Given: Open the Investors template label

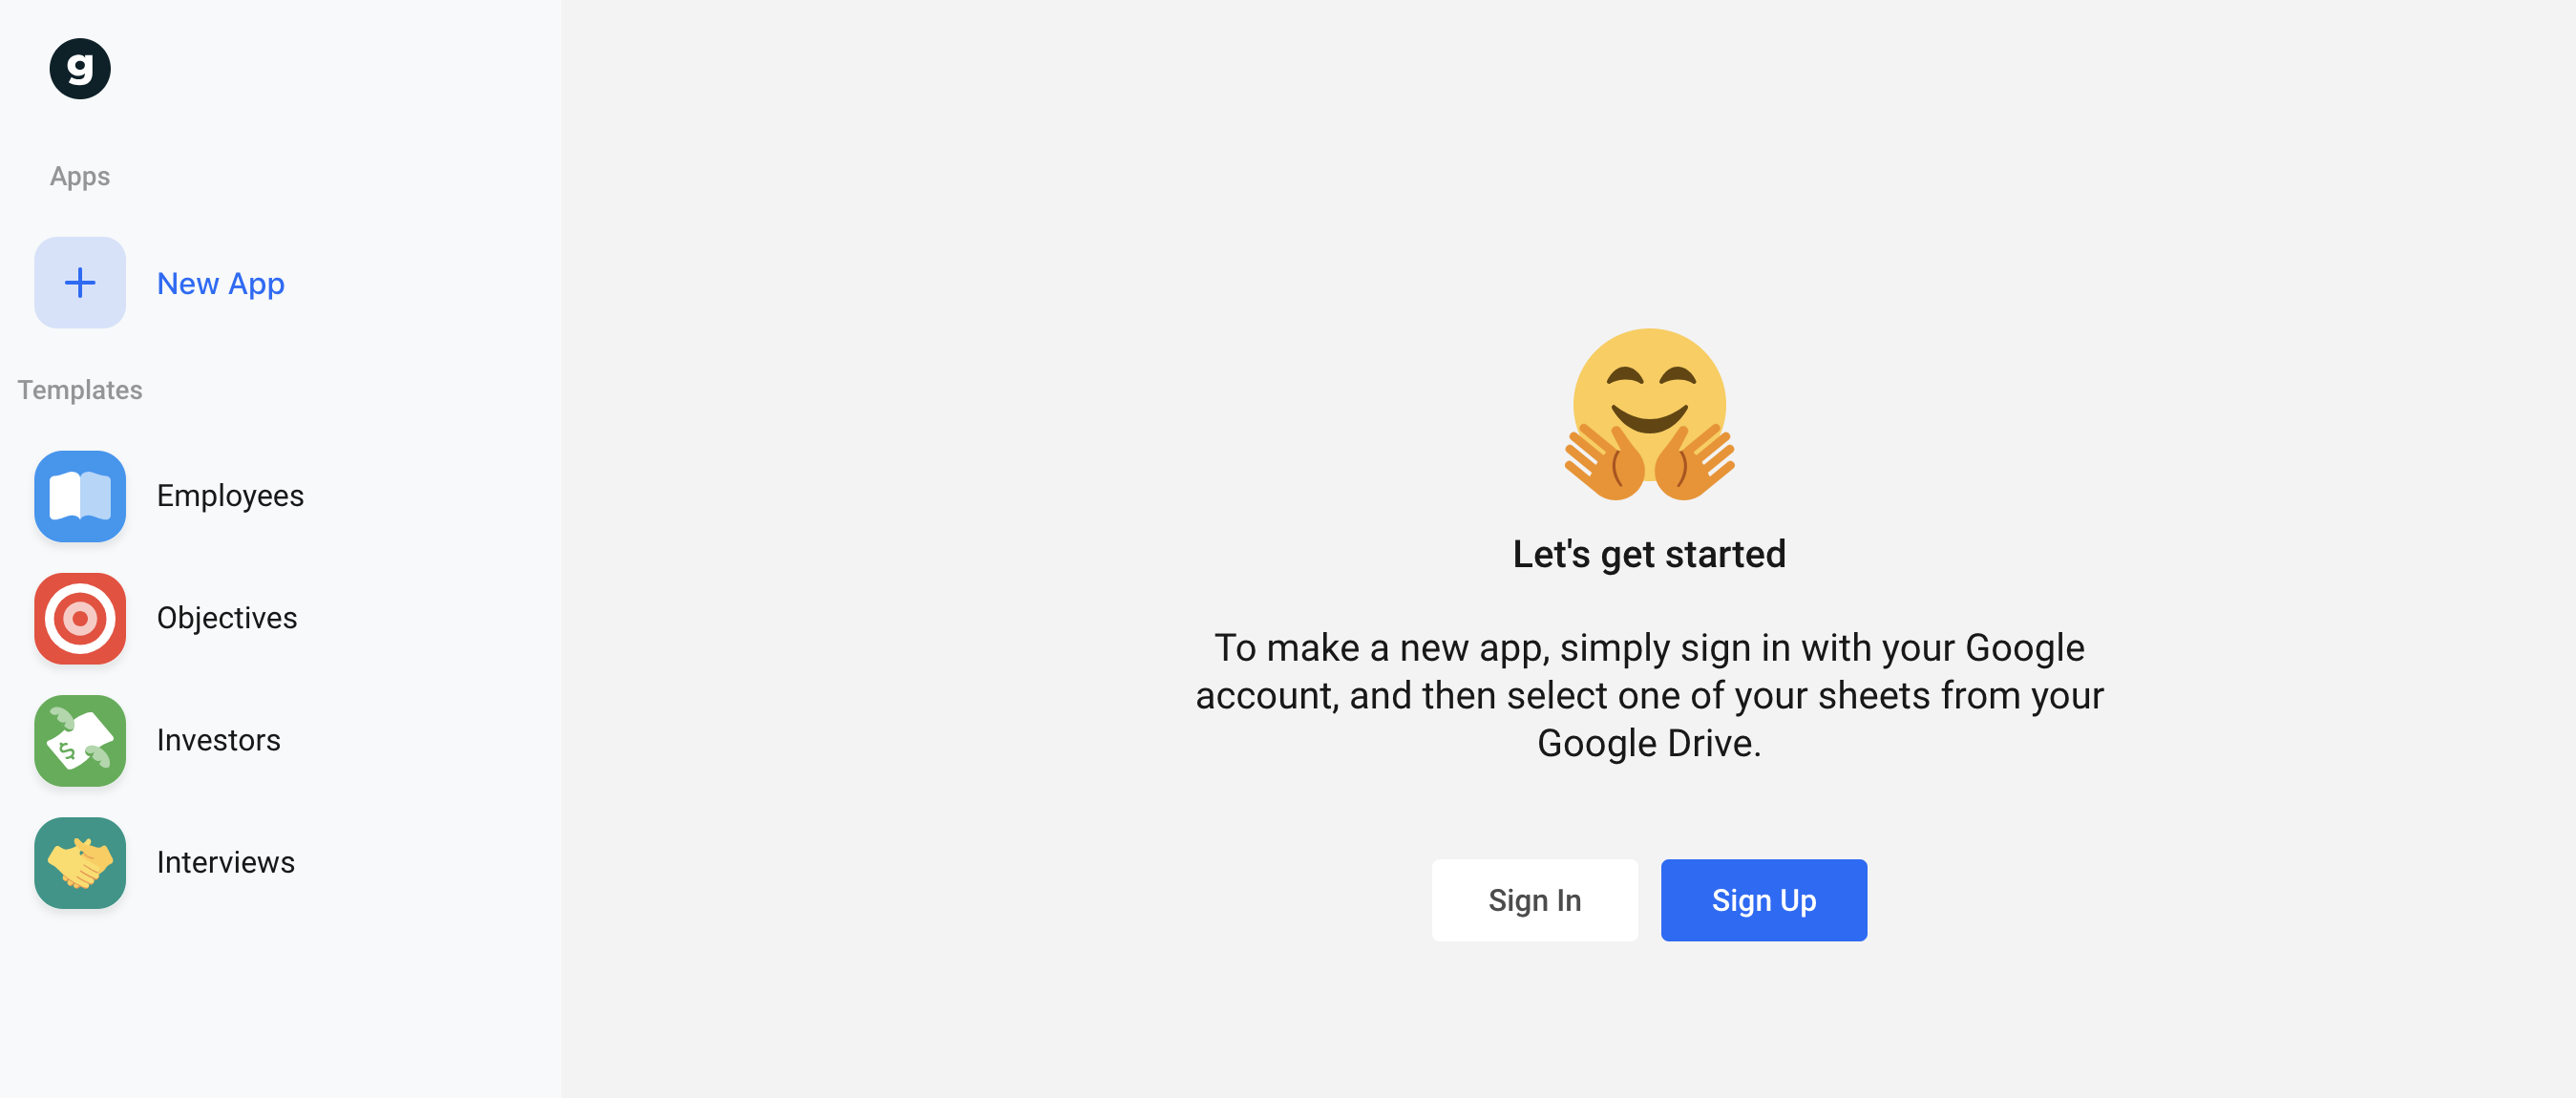Looking at the screenshot, I should pyautogui.click(x=219, y=740).
